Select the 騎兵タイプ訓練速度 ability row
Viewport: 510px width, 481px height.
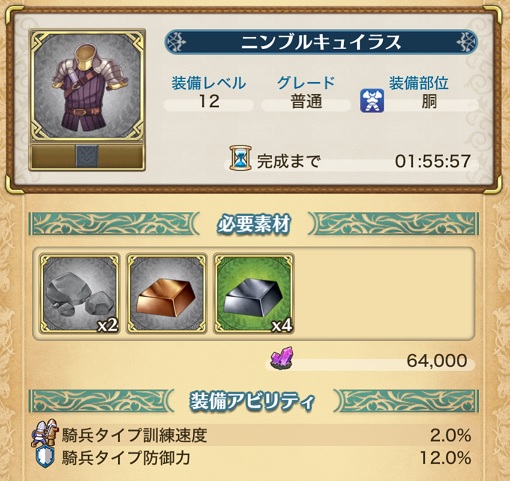coord(252,435)
